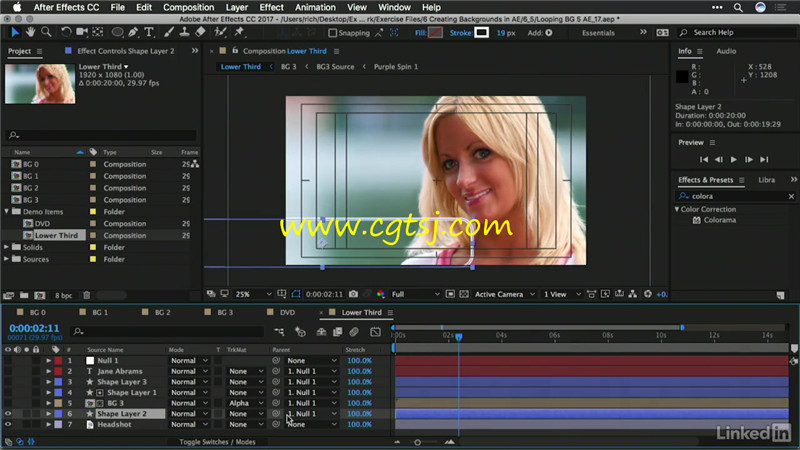The image size is (800, 450).
Task: Toggle transparency grid in viewer
Action: click(464, 294)
